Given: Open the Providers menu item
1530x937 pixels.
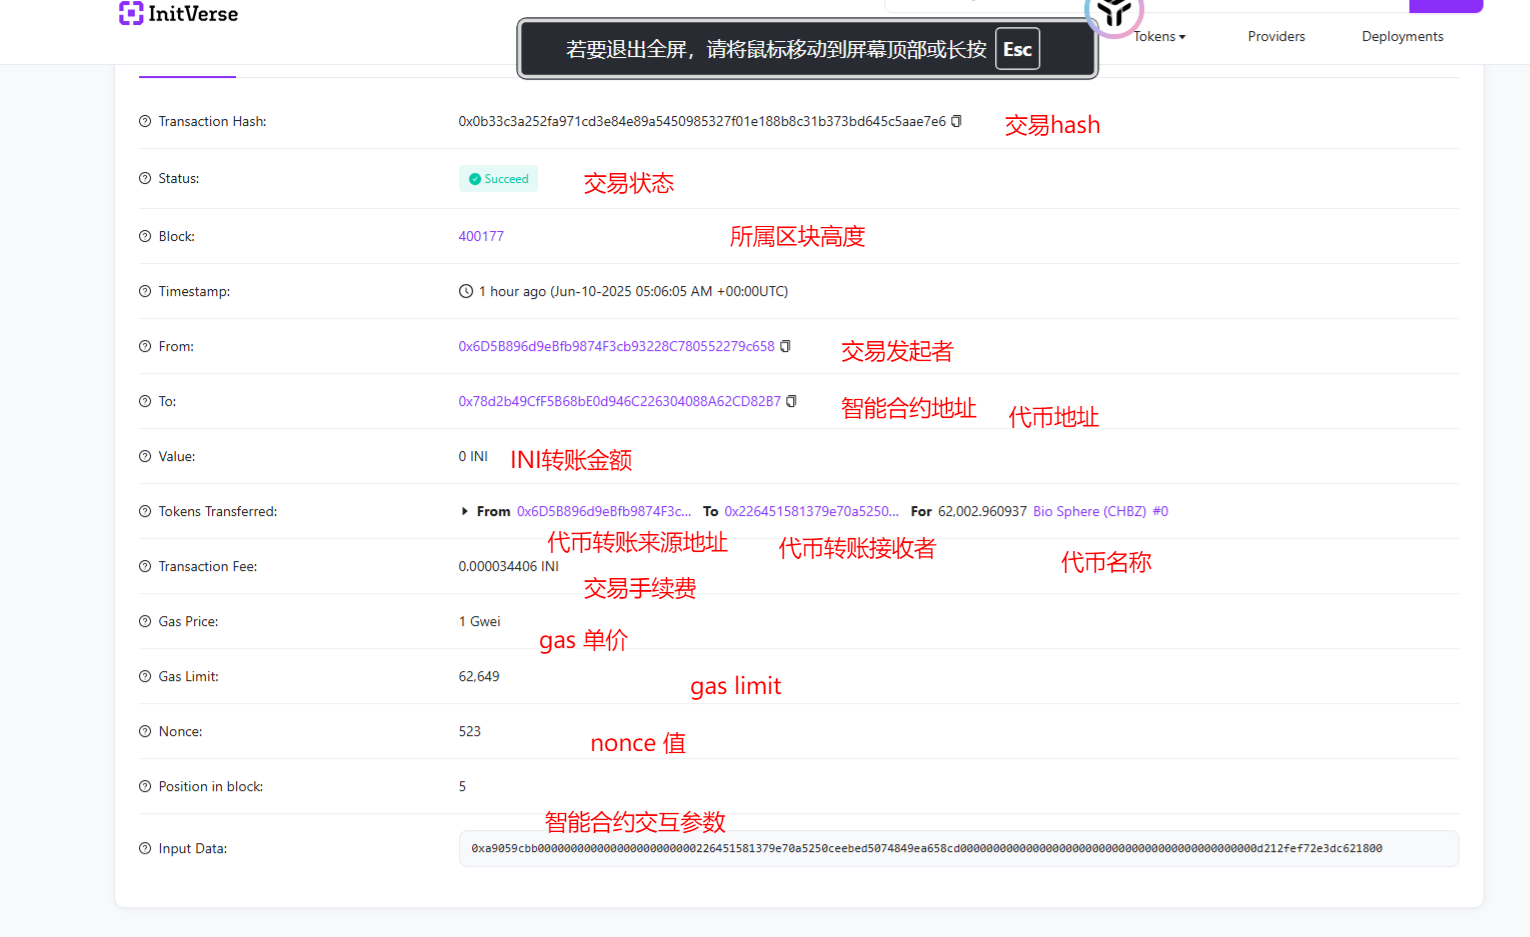Looking at the screenshot, I should [1276, 36].
